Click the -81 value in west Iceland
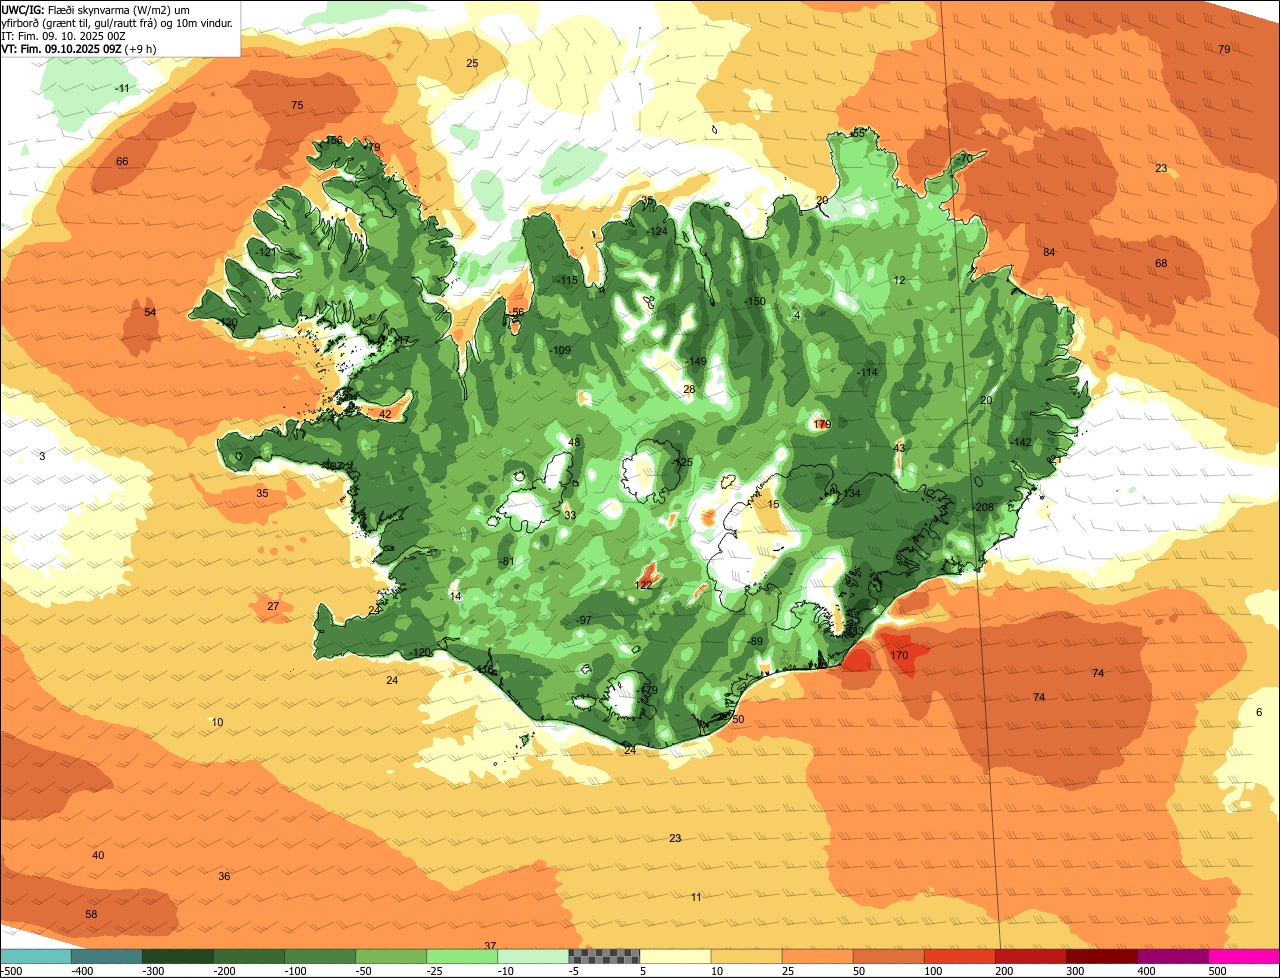Viewport: 1280px width, 978px height. pyautogui.click(x=507, y=562)
